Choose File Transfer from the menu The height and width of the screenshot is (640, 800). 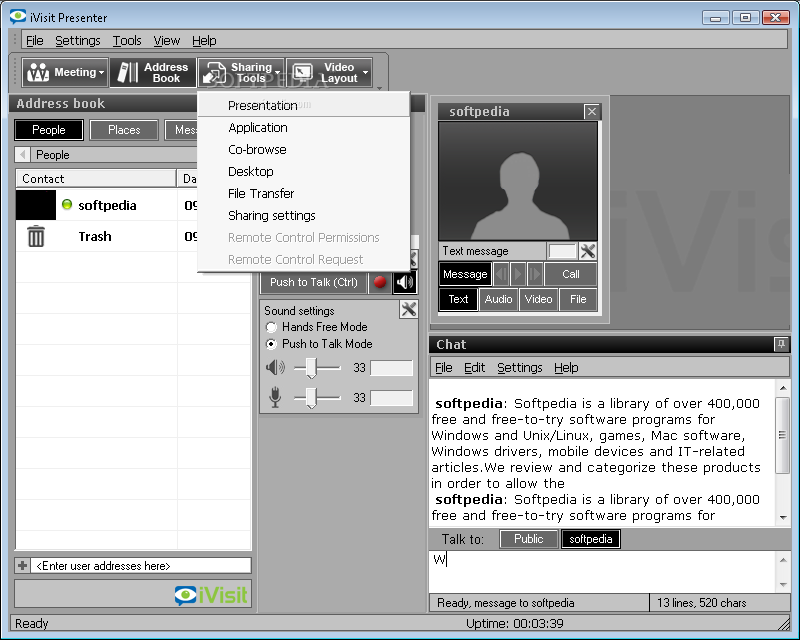coord(304,193)
